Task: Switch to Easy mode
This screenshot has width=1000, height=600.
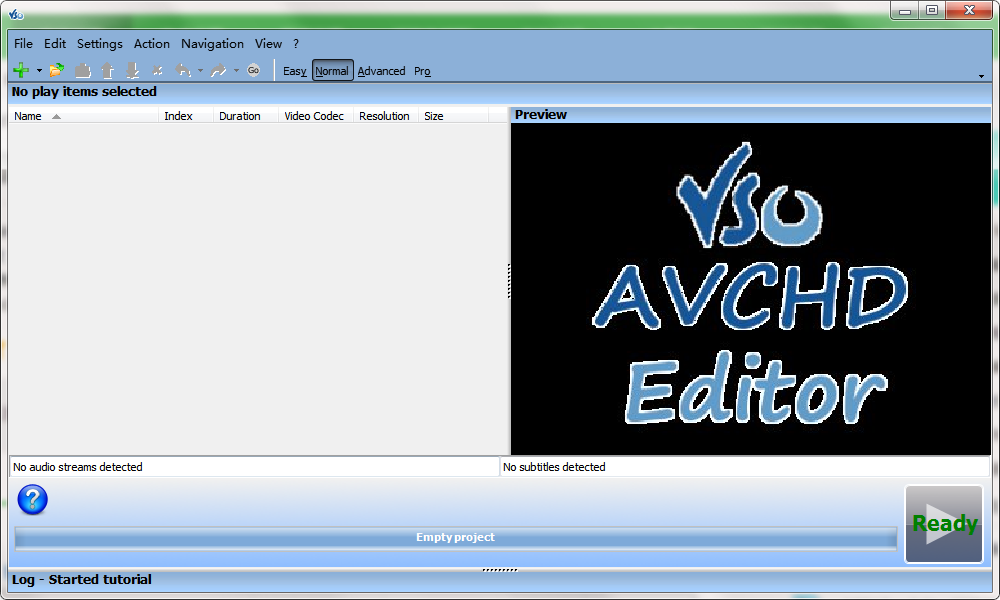Action: pyautogui.click(x=294, y=71)
